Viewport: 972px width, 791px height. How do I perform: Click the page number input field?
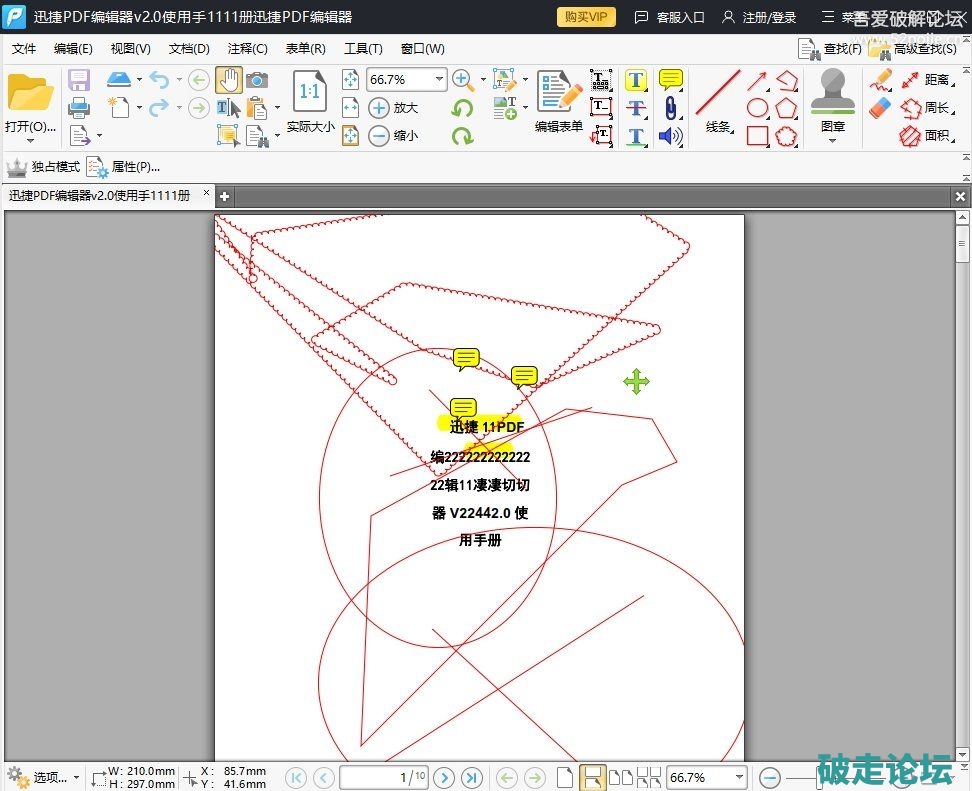(x=385, y=777)
